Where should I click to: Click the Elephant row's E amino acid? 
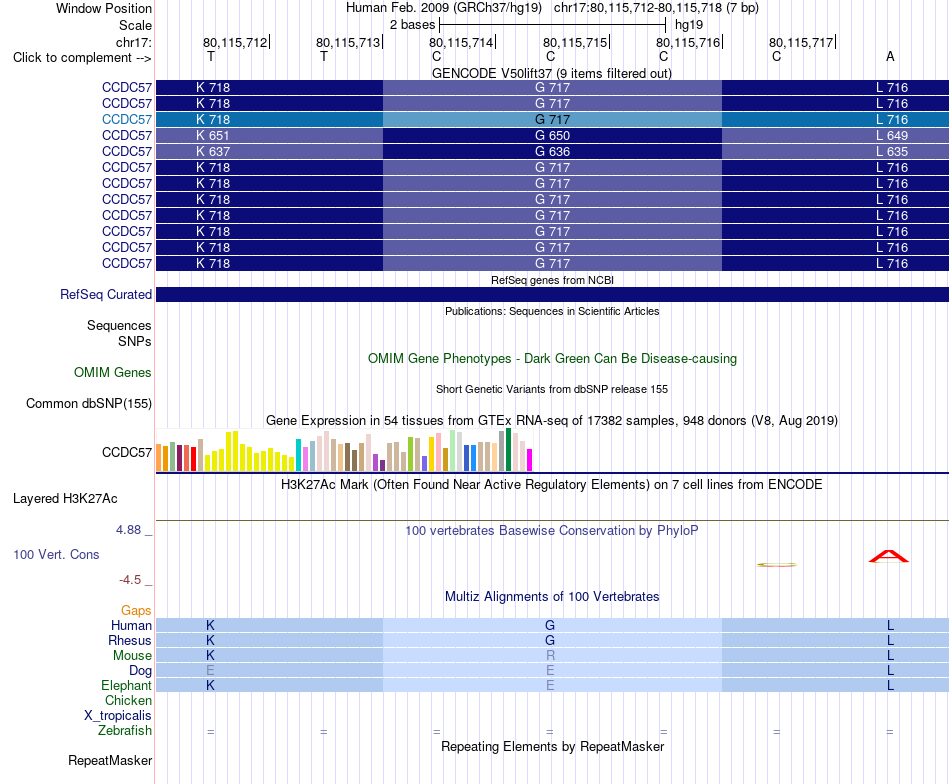pyautogui.click(x=550, y=685)
